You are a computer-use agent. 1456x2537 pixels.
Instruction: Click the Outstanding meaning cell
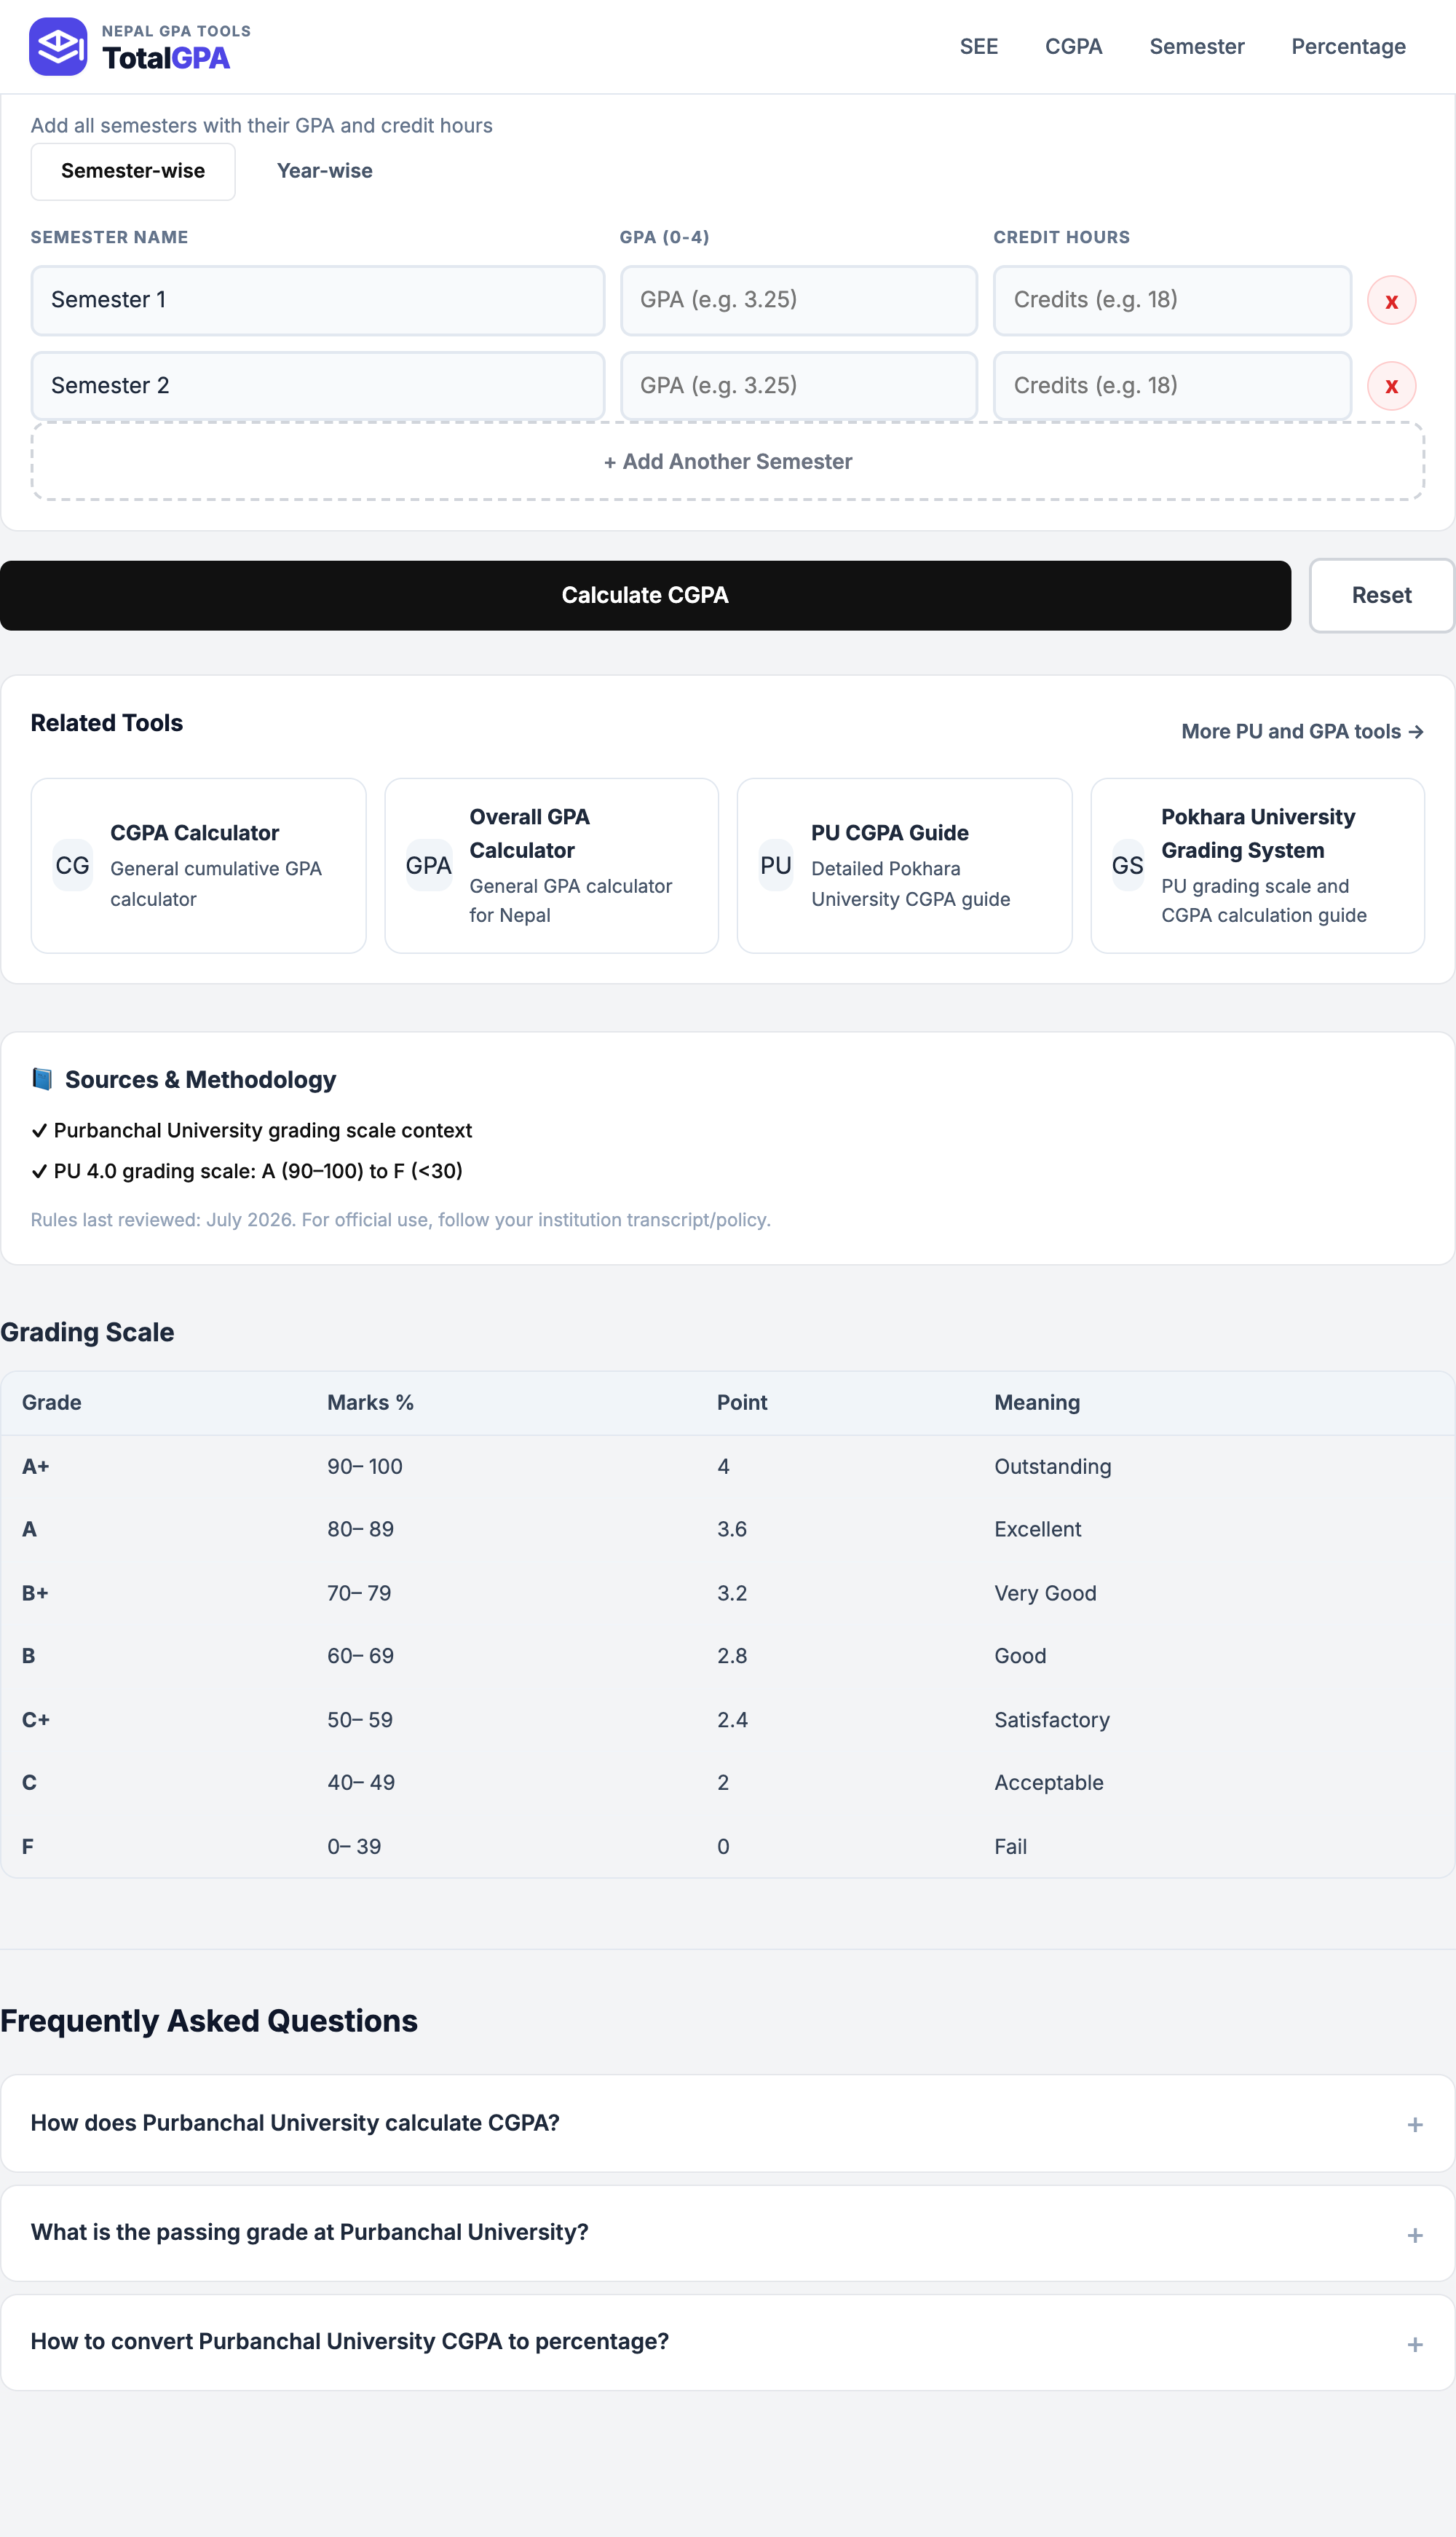(x=1052, y=1466)
